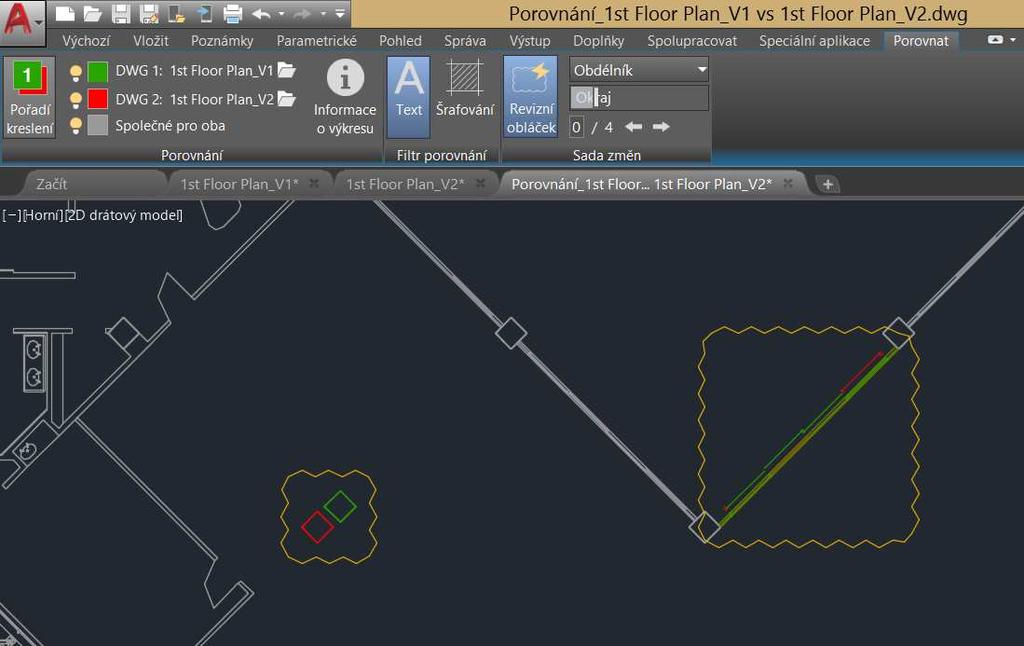This screenshot has height=646, width=1024.
Task: Toggle Společné pro oba visibility bulb
Action: point(76,125)
